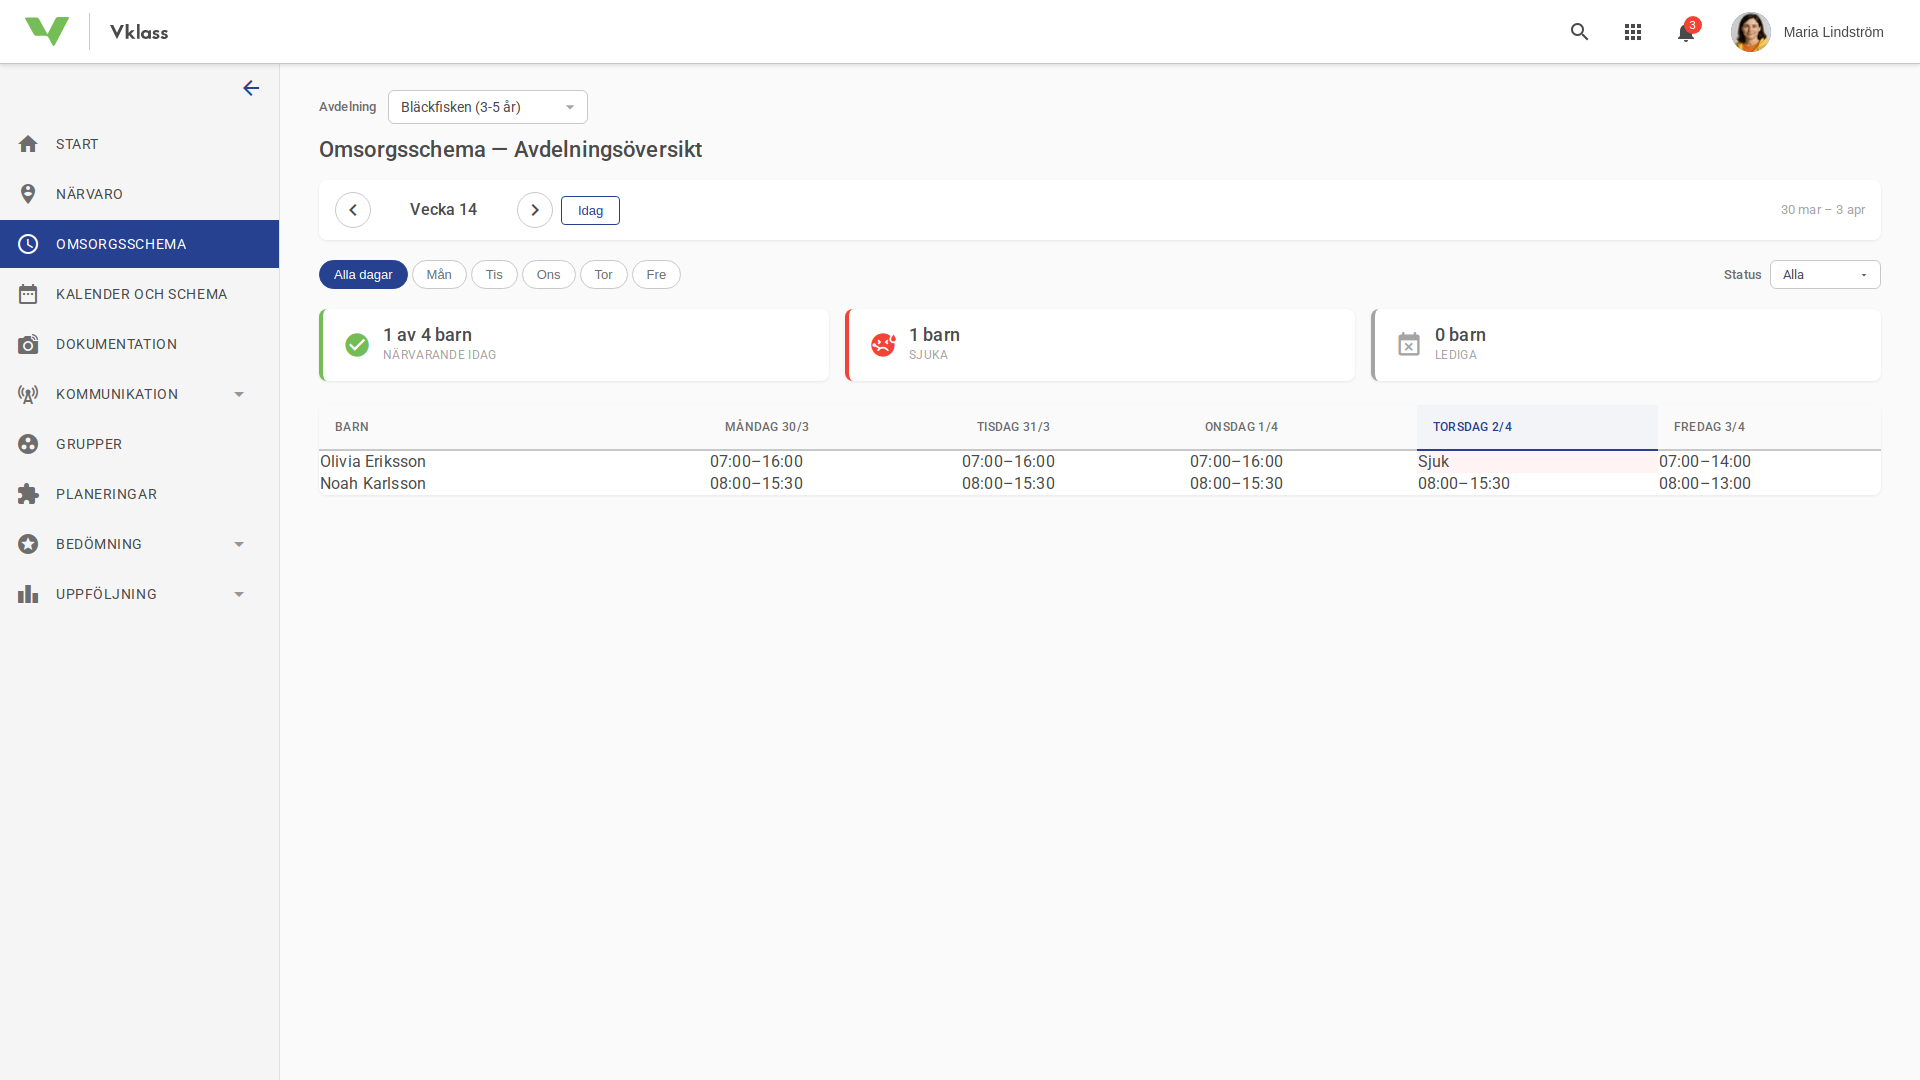Select the Omsorgsschema clock icon

click(x=28, y=243)
